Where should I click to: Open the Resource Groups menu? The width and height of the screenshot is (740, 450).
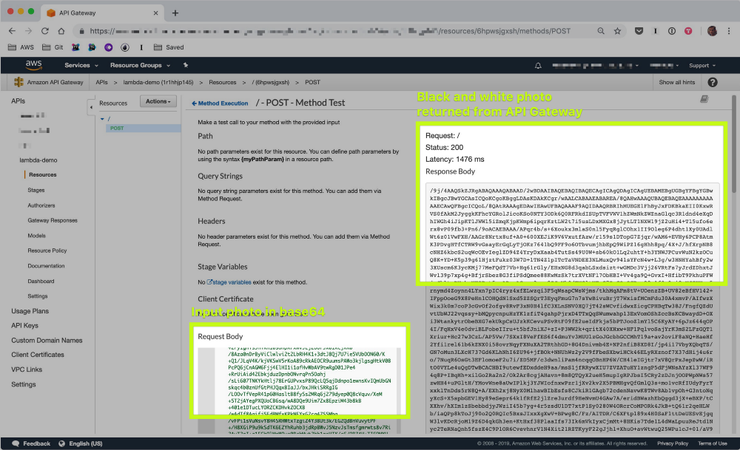(x=140, y=66)
